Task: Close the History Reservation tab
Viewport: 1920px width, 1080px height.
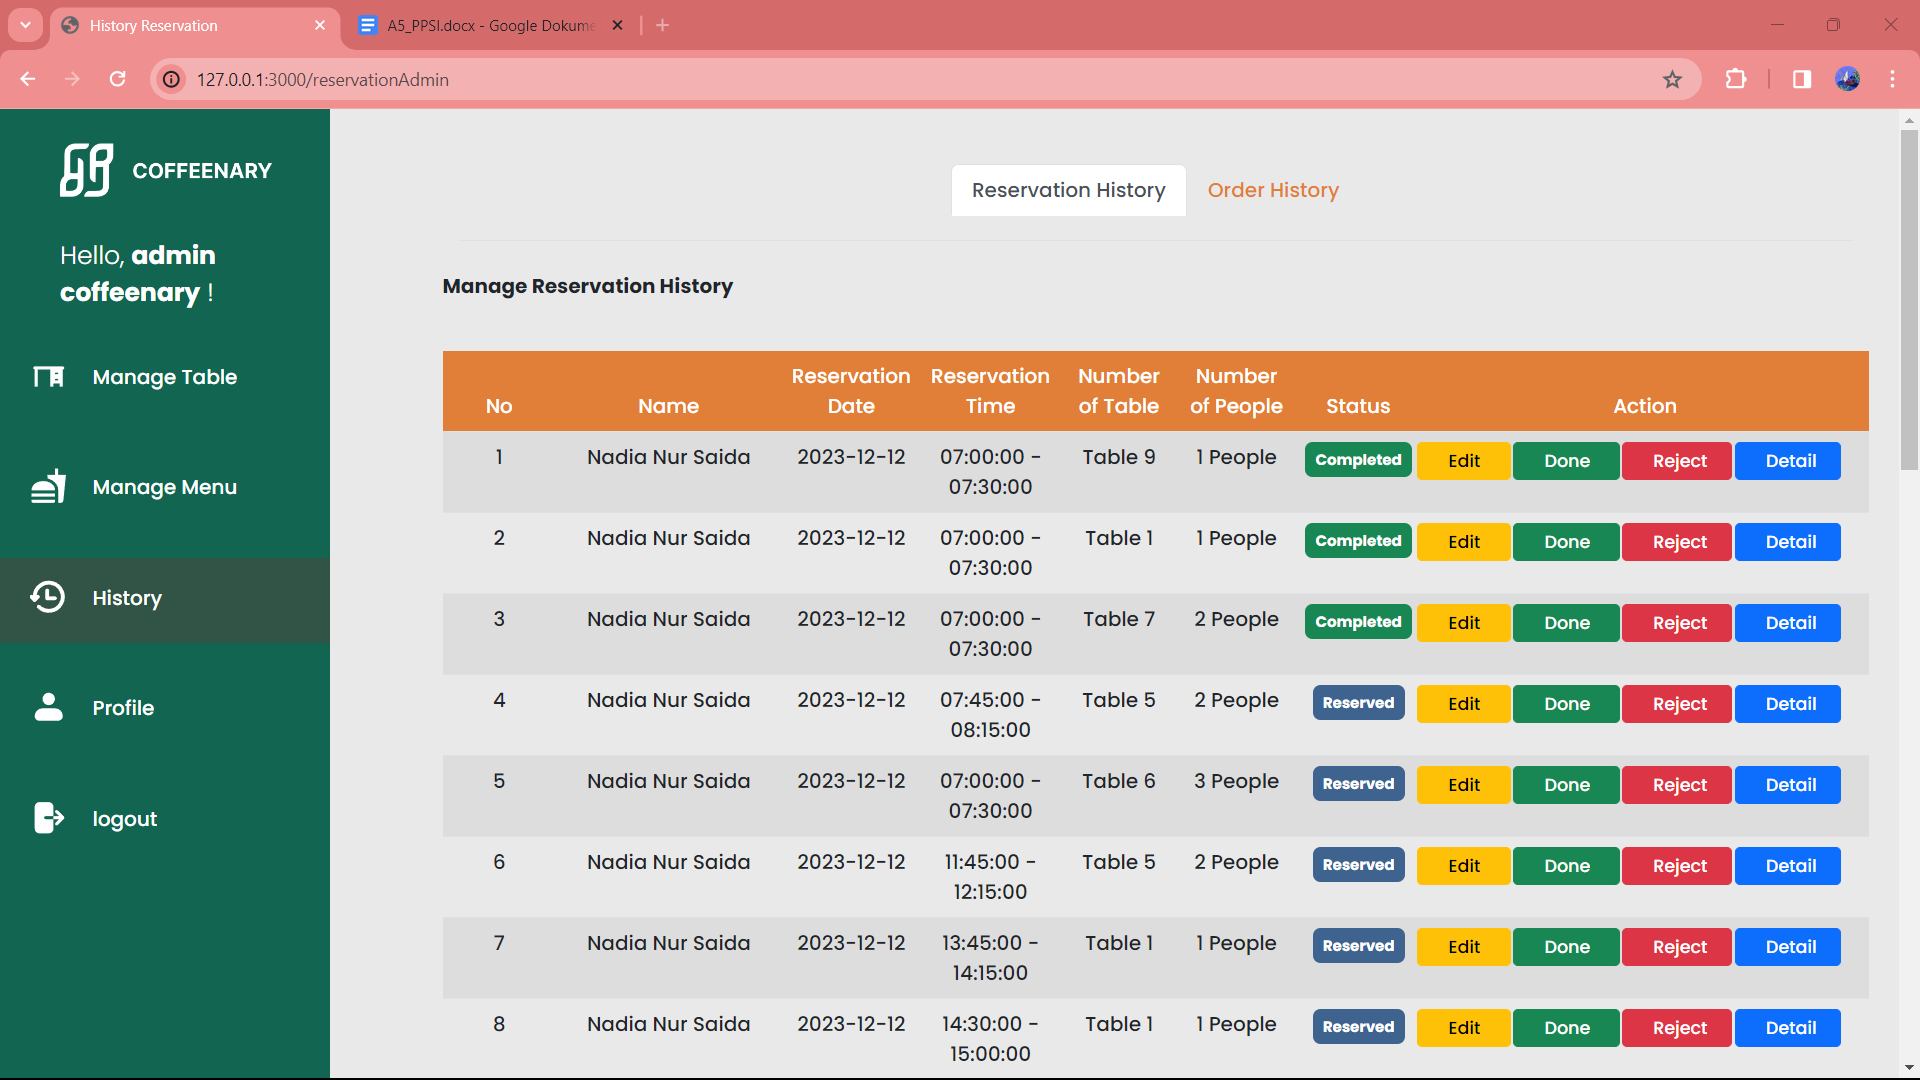Action: pos(320,25)
